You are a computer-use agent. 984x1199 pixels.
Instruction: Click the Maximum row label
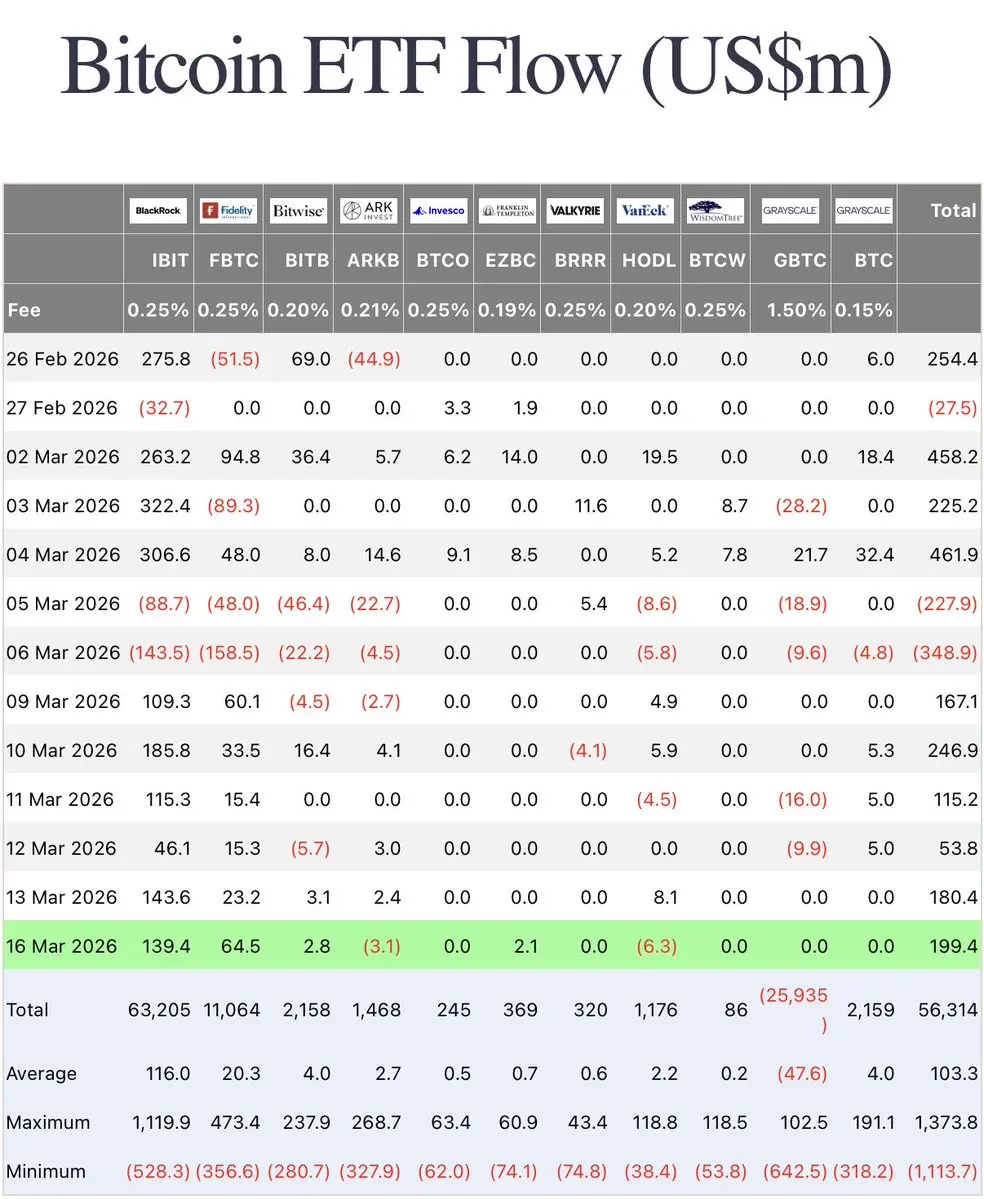pos(47,1123)
